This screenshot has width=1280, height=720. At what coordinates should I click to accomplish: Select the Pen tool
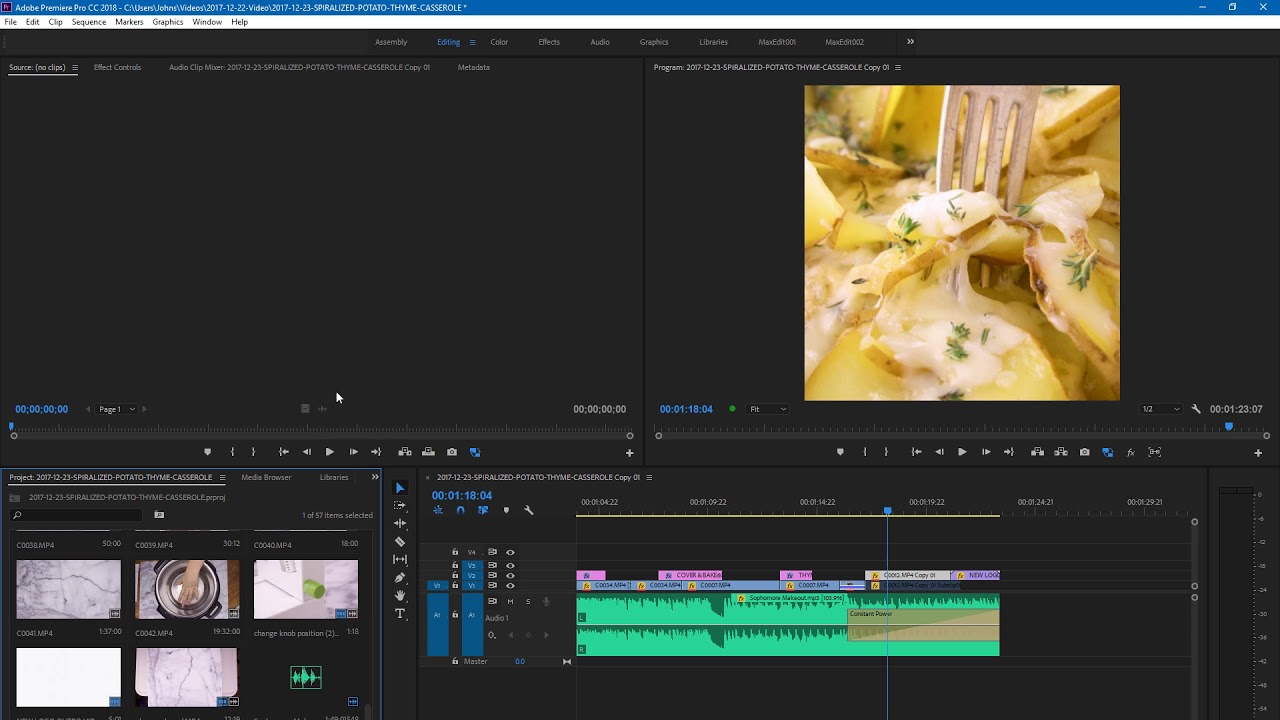click(x=400, y=577)
